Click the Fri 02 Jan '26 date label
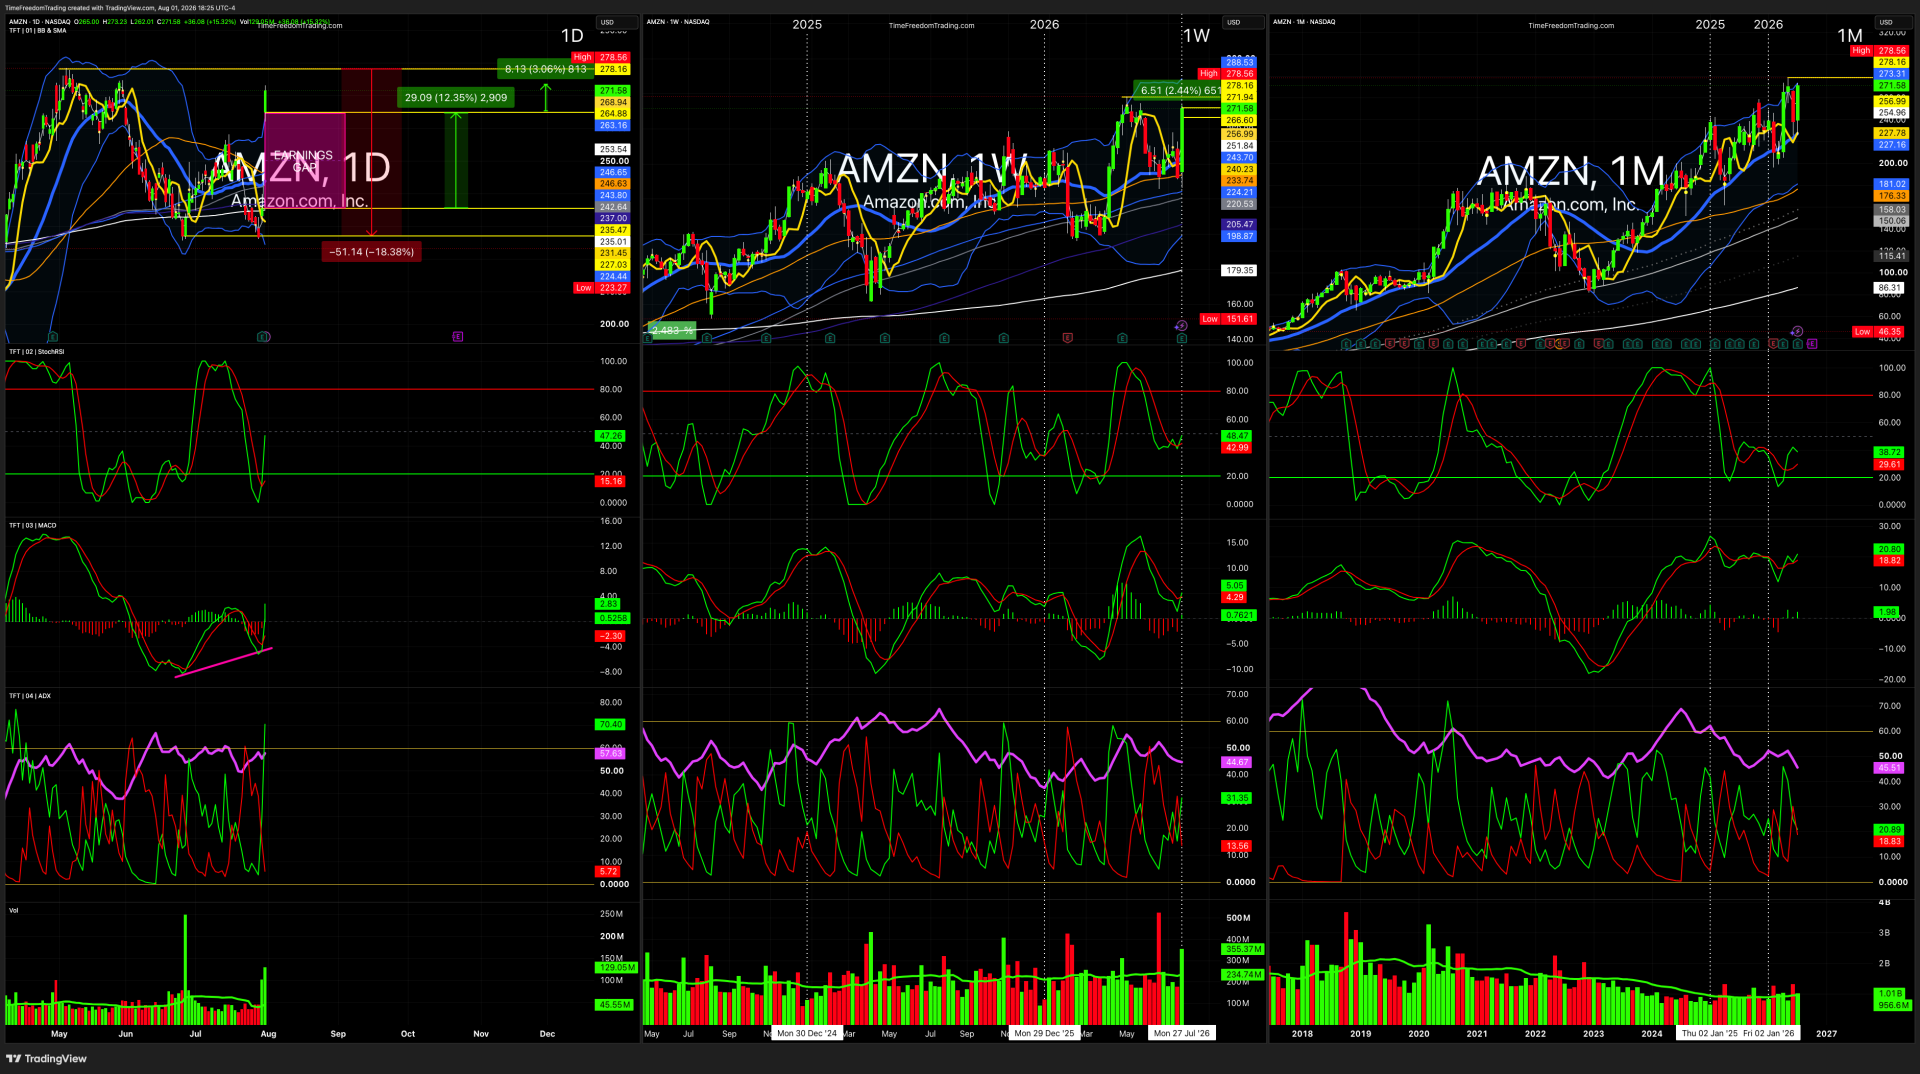This screenshot has height=1074, width=1920. (1768, 1034)
